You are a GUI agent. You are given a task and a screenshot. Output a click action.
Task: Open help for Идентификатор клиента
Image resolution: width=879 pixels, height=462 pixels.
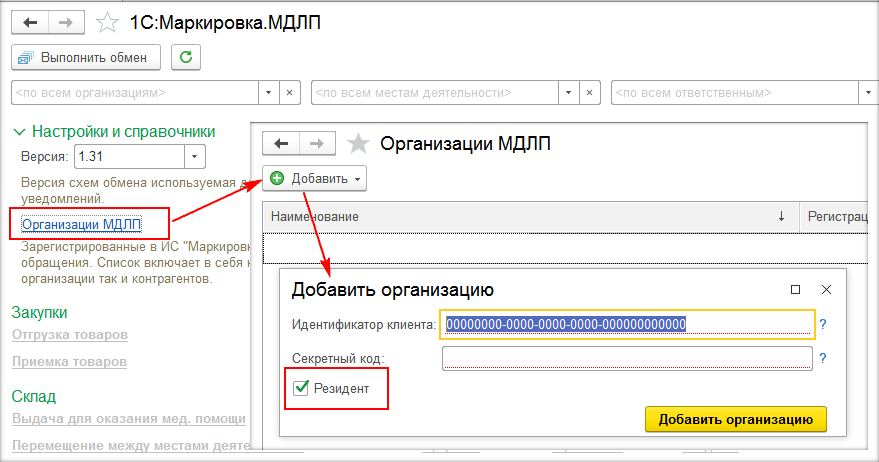pos(822,324)
